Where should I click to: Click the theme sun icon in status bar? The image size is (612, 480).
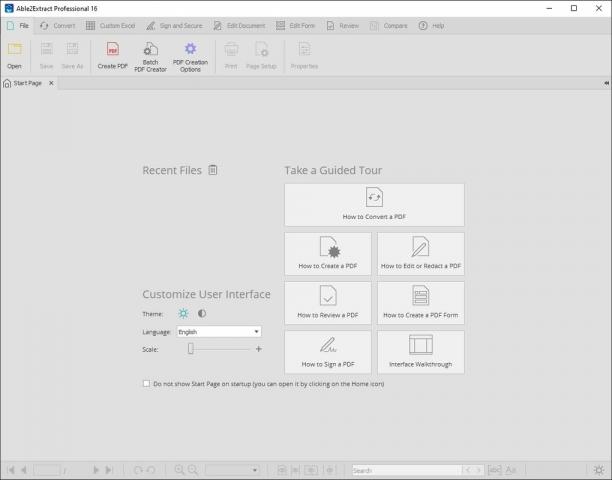598,470
